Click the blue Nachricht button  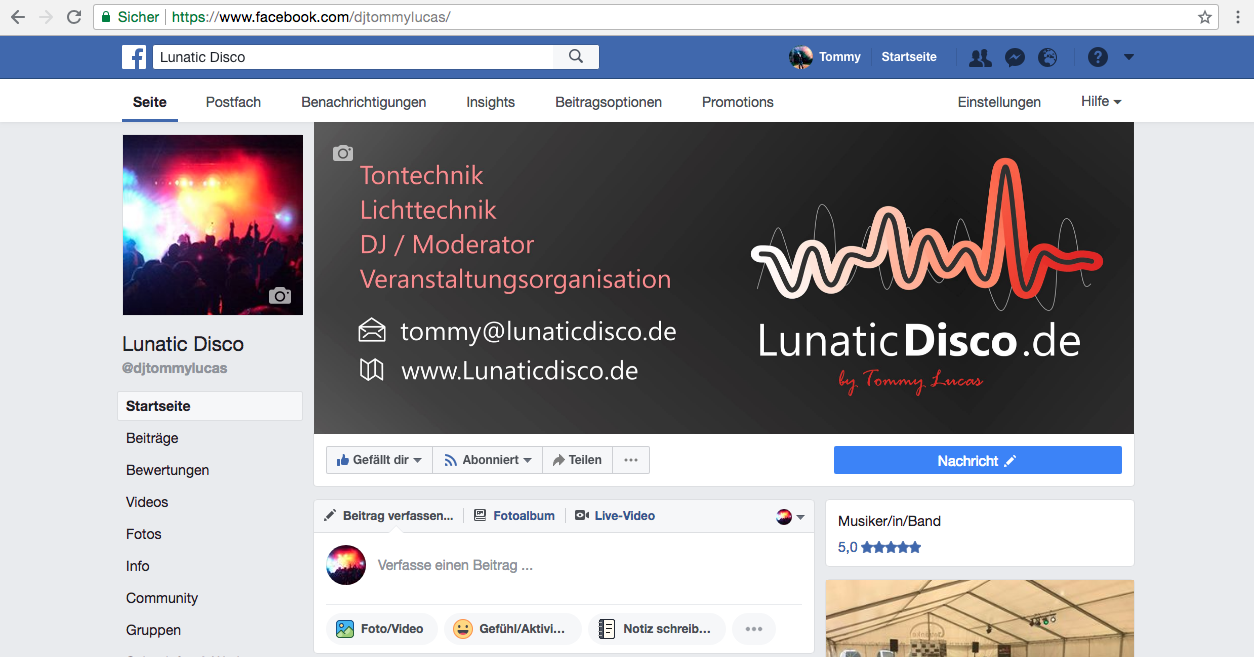click(978, 460)
